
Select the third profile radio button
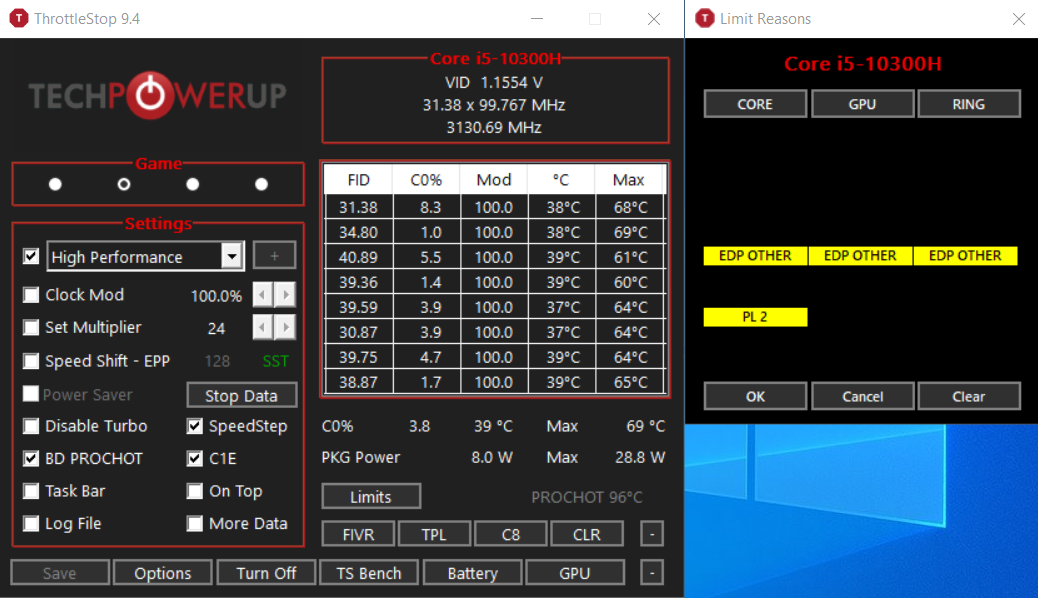[x=193, y=184]
